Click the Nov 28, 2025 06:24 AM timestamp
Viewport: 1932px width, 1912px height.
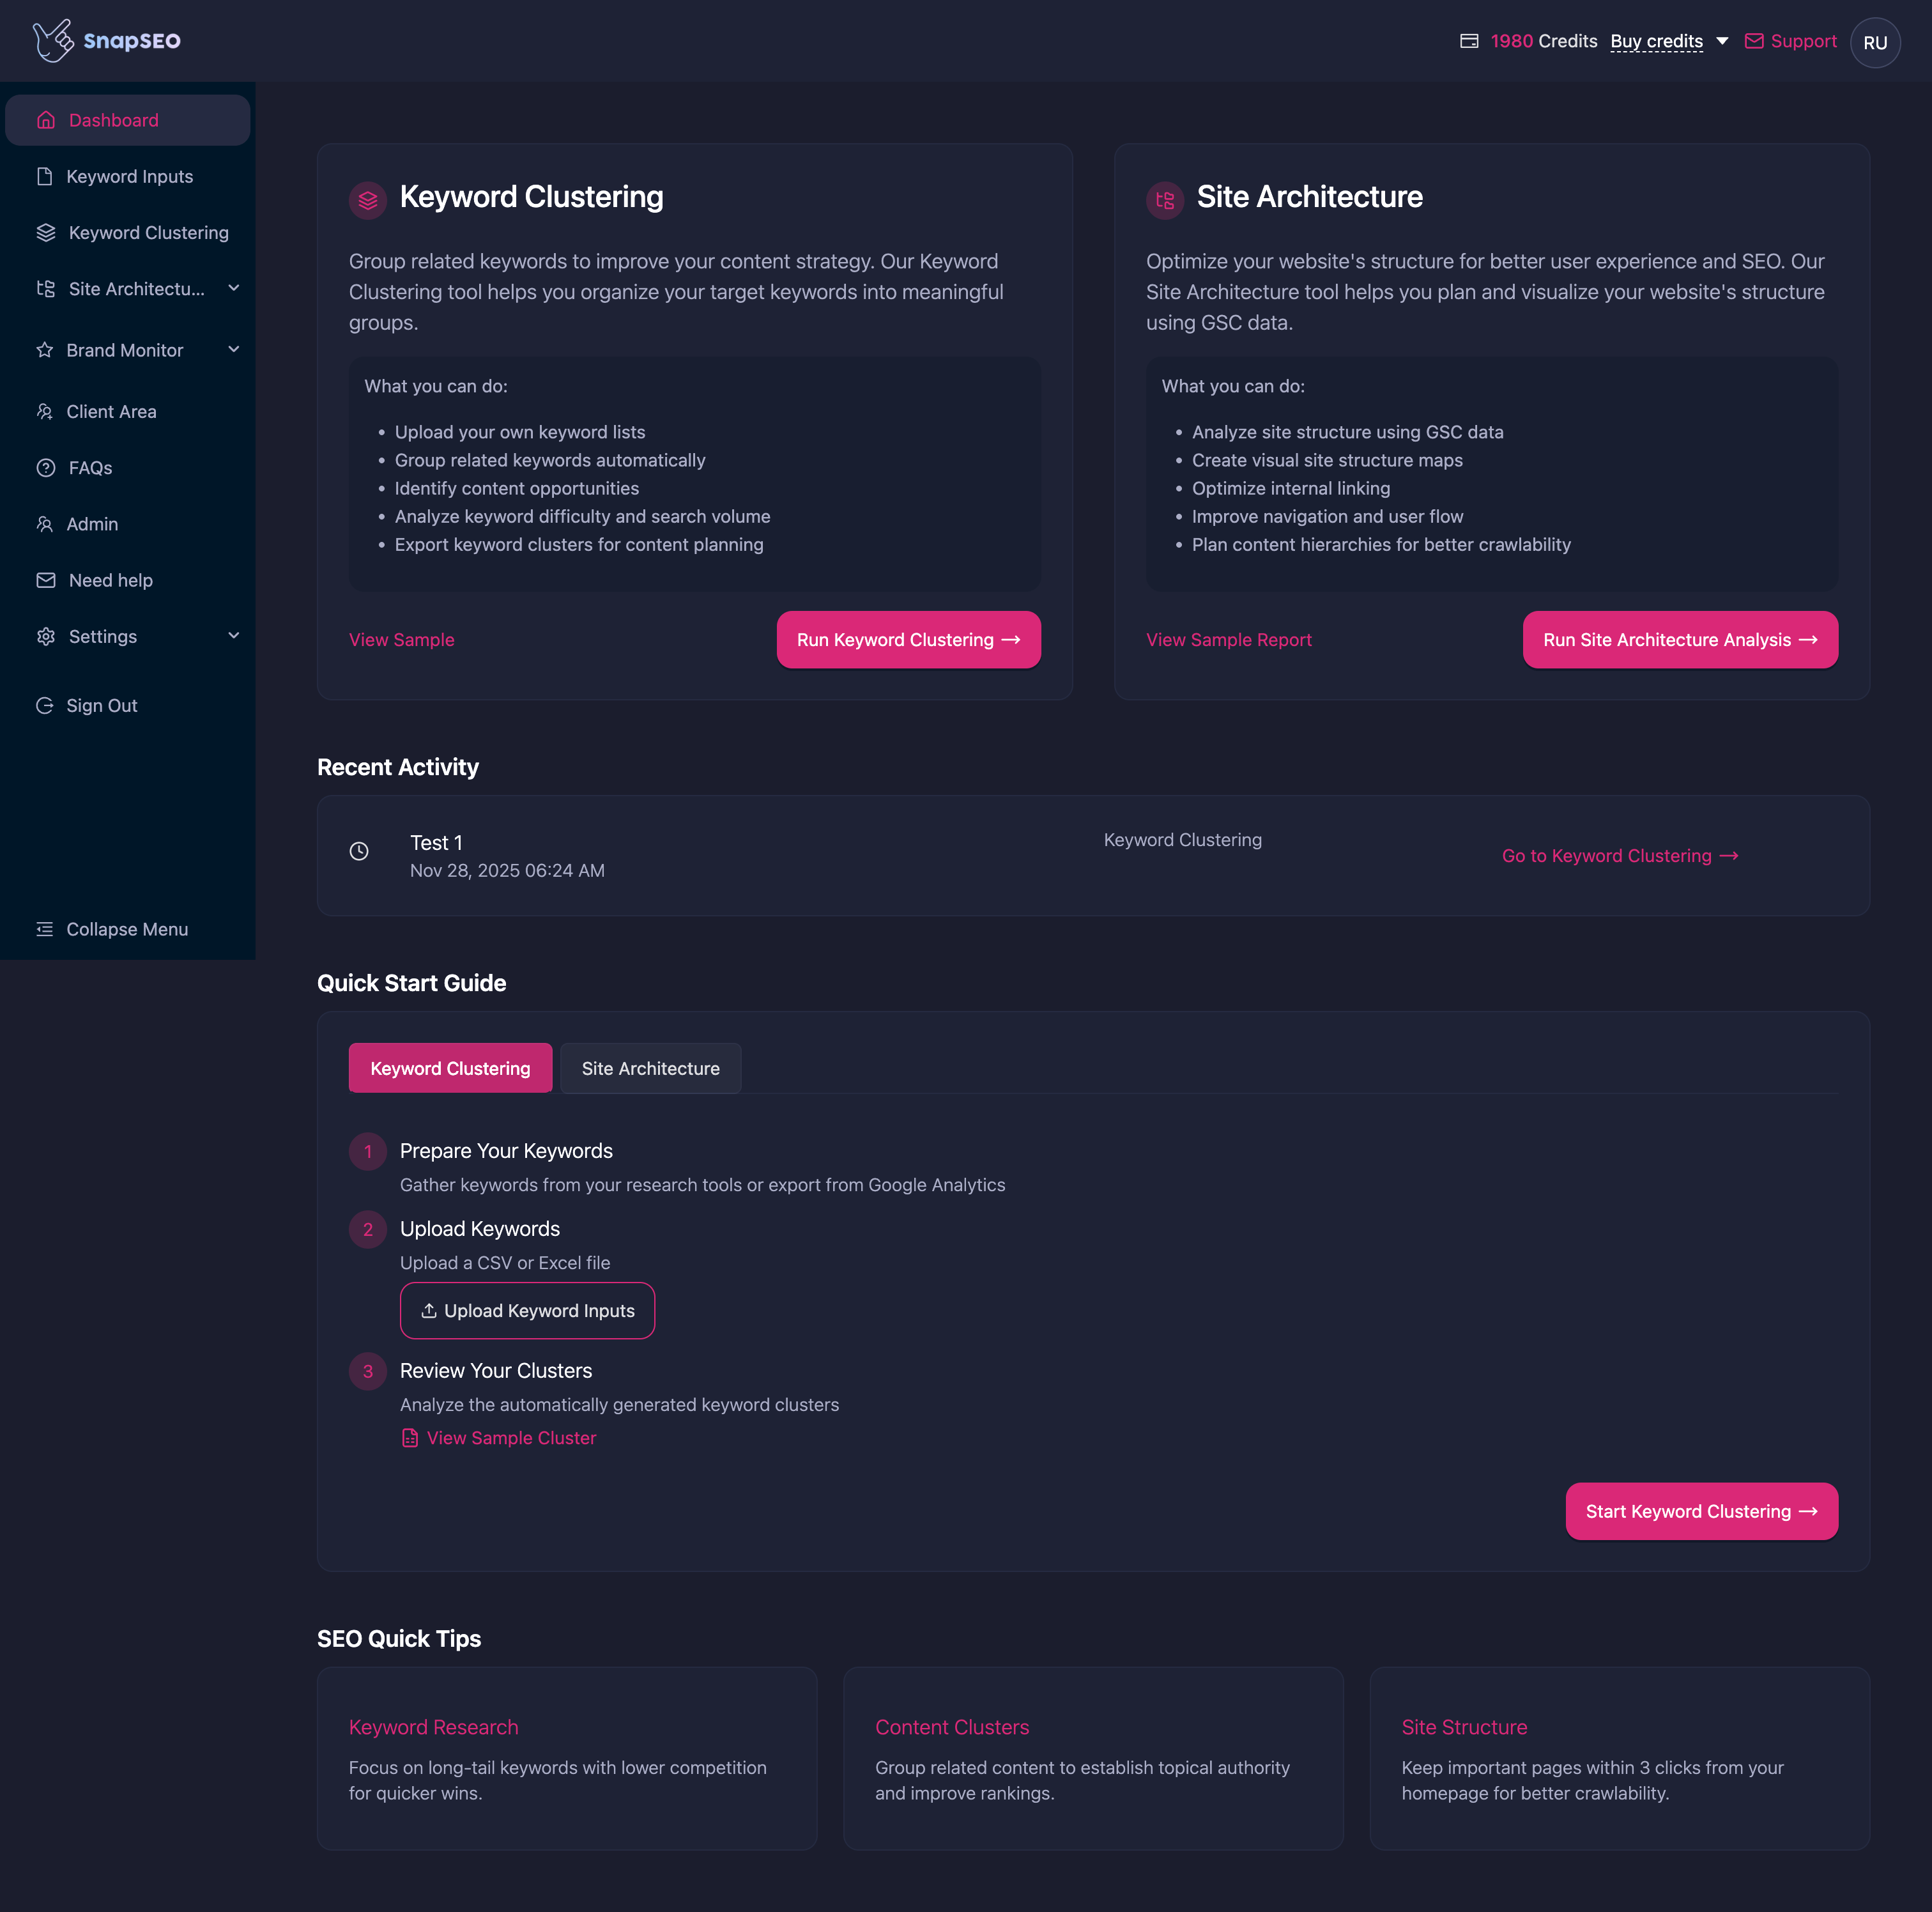coord(507,870)
